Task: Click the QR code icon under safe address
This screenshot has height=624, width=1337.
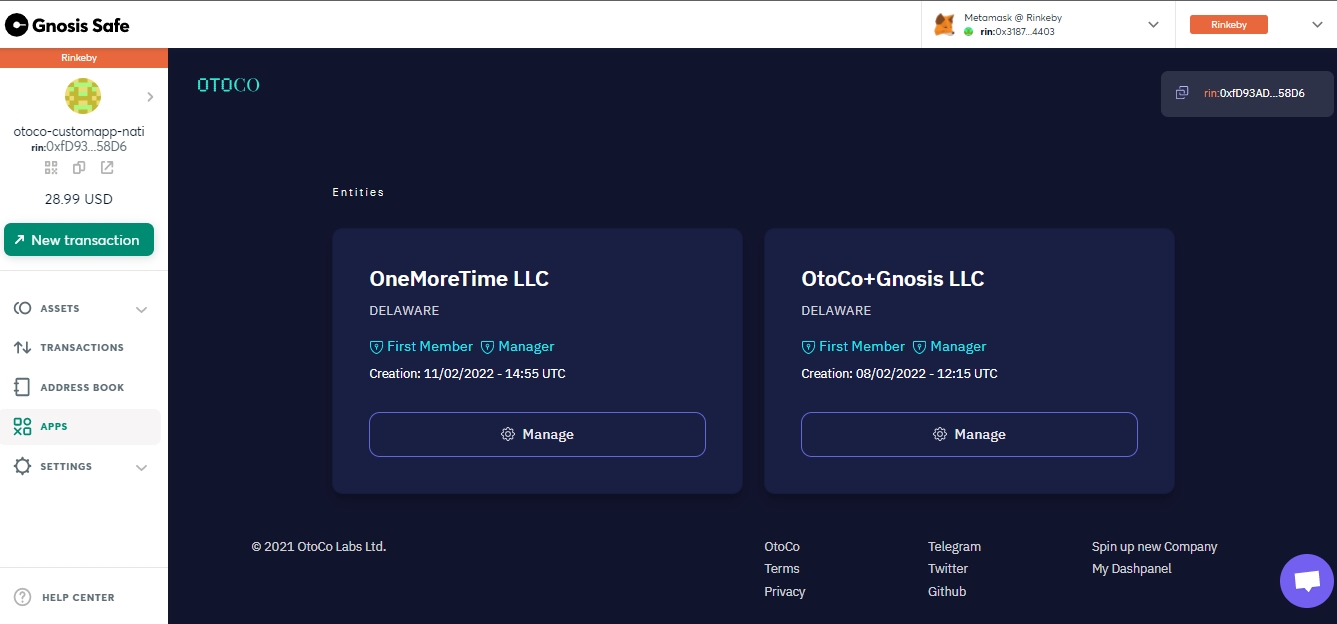Action: (x=51, y=168)
